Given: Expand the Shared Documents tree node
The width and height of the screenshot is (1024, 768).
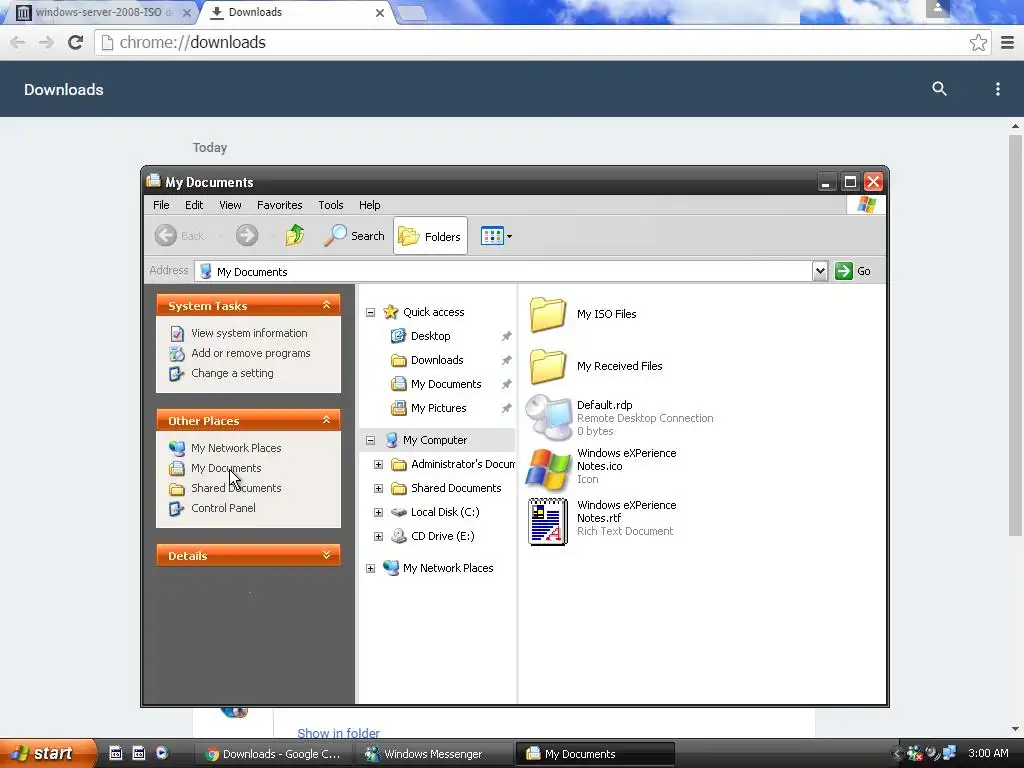Looking at the screenshot, I should (x=378, y=488).
